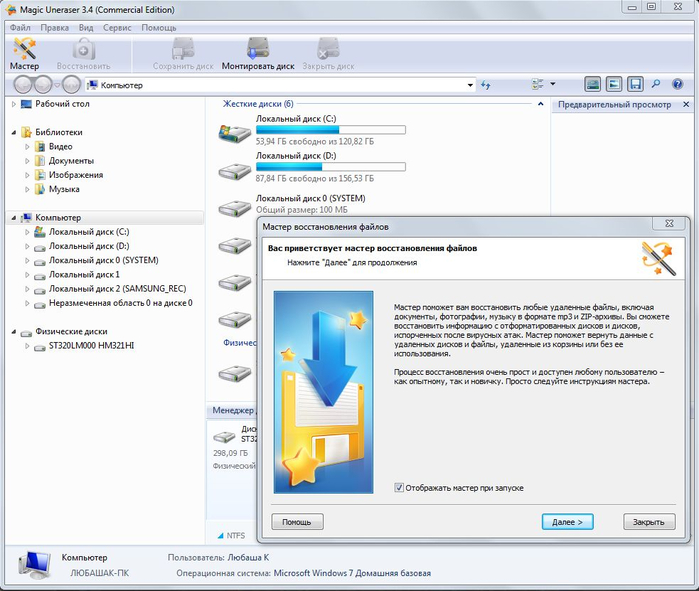699x591 pixels.
Task: Open Монтировать диск from the toolbar
Action: click(x=258, y=54)
